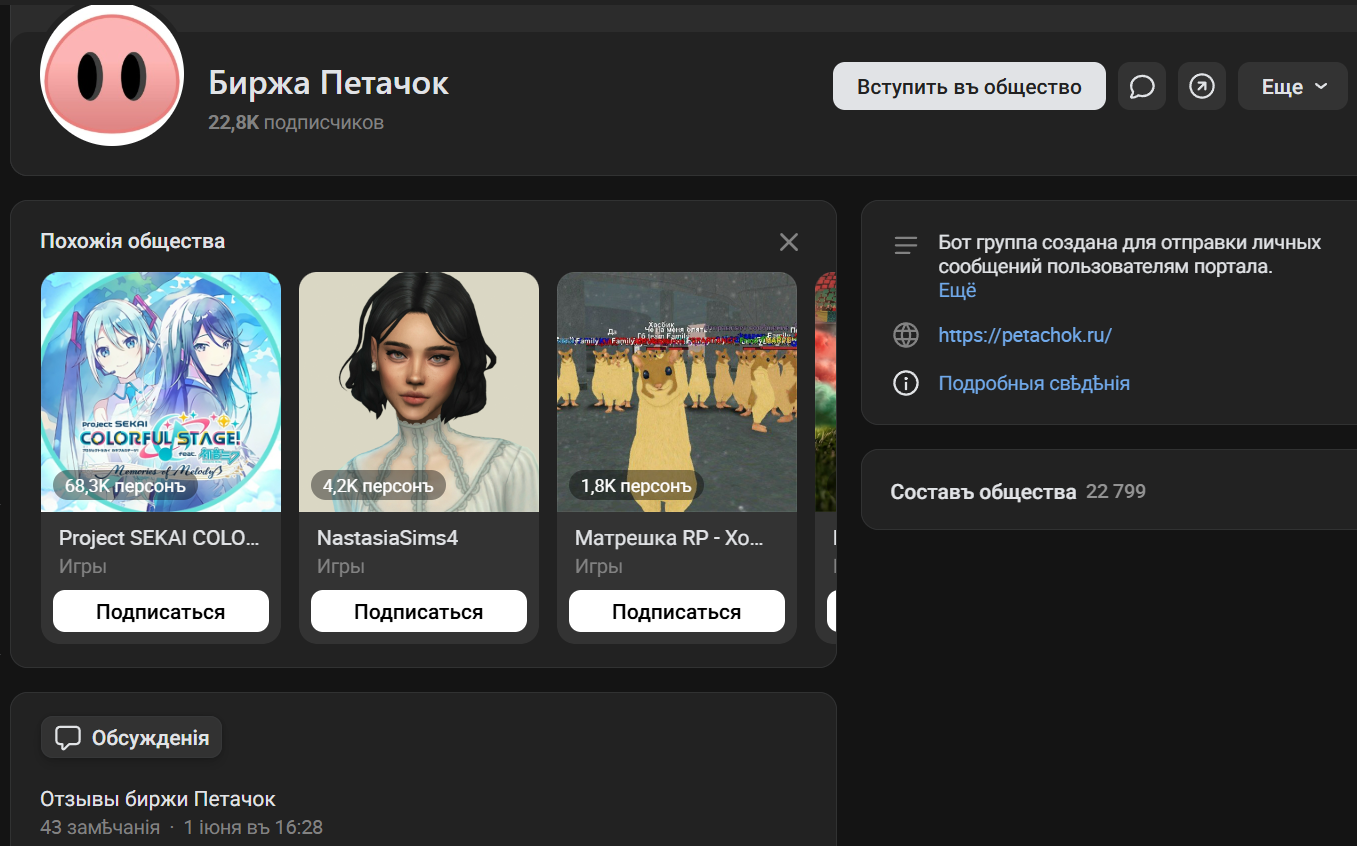Open NastasiaSims4 community thumbnail
Screen dimensions: 1357x846
(x=419, y=392)
